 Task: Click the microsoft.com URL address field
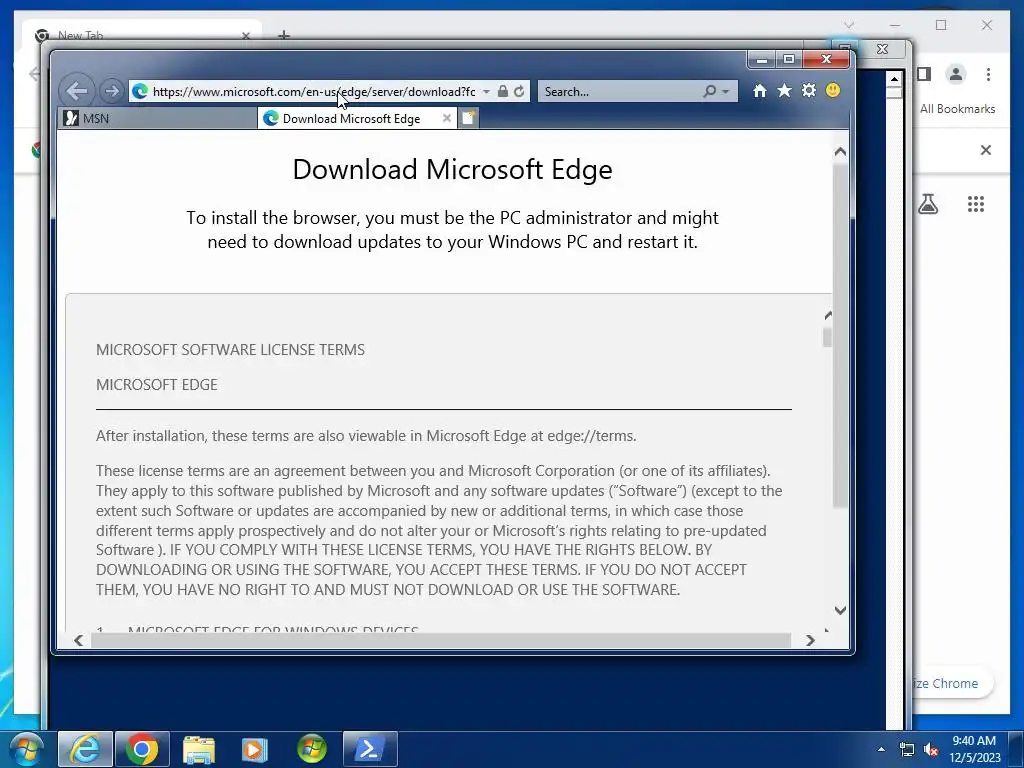coord(313,91)
